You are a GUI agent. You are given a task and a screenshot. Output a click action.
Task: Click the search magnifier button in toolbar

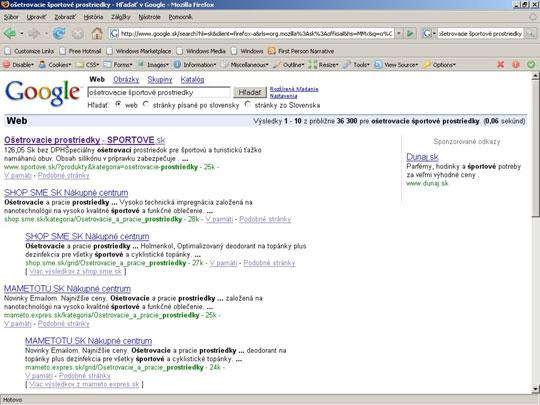[x=531, y=33]
